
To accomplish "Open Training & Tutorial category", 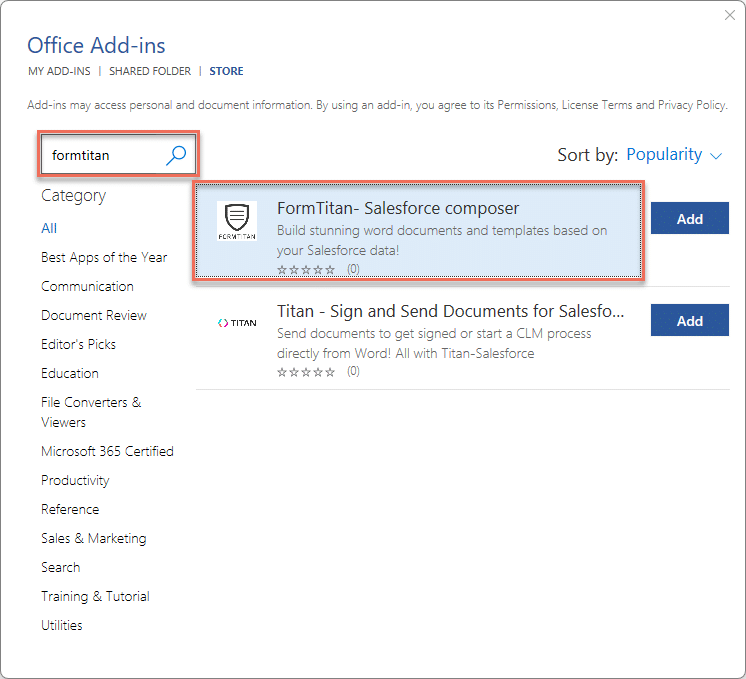I will pos(95,597).
